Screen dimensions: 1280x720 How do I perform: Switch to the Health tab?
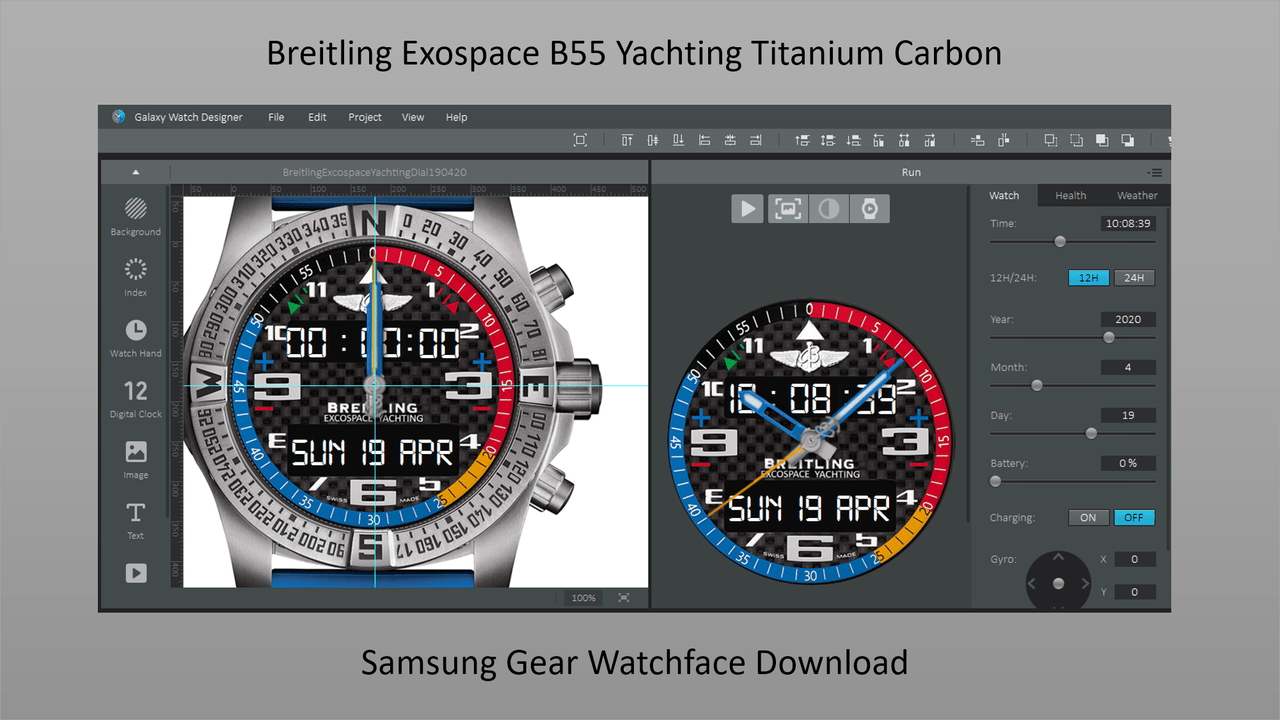1070,195
